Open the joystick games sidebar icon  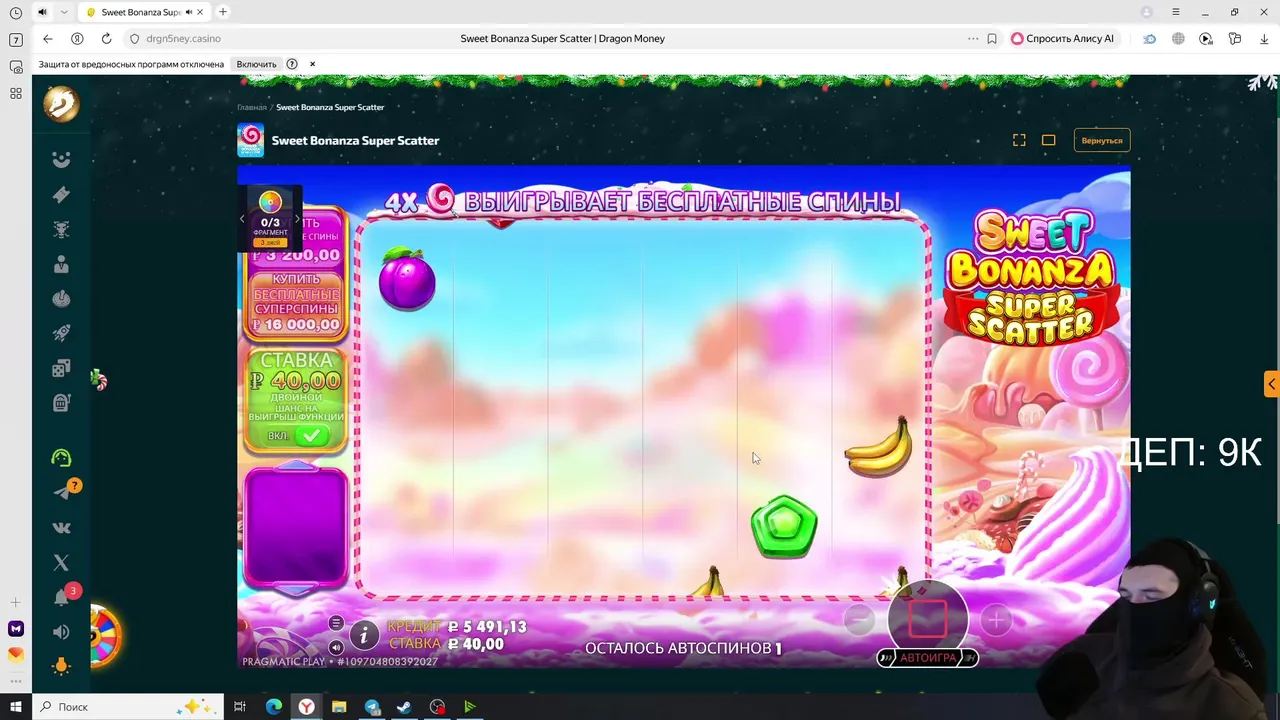pyautogui.click(x=61, y=299)
